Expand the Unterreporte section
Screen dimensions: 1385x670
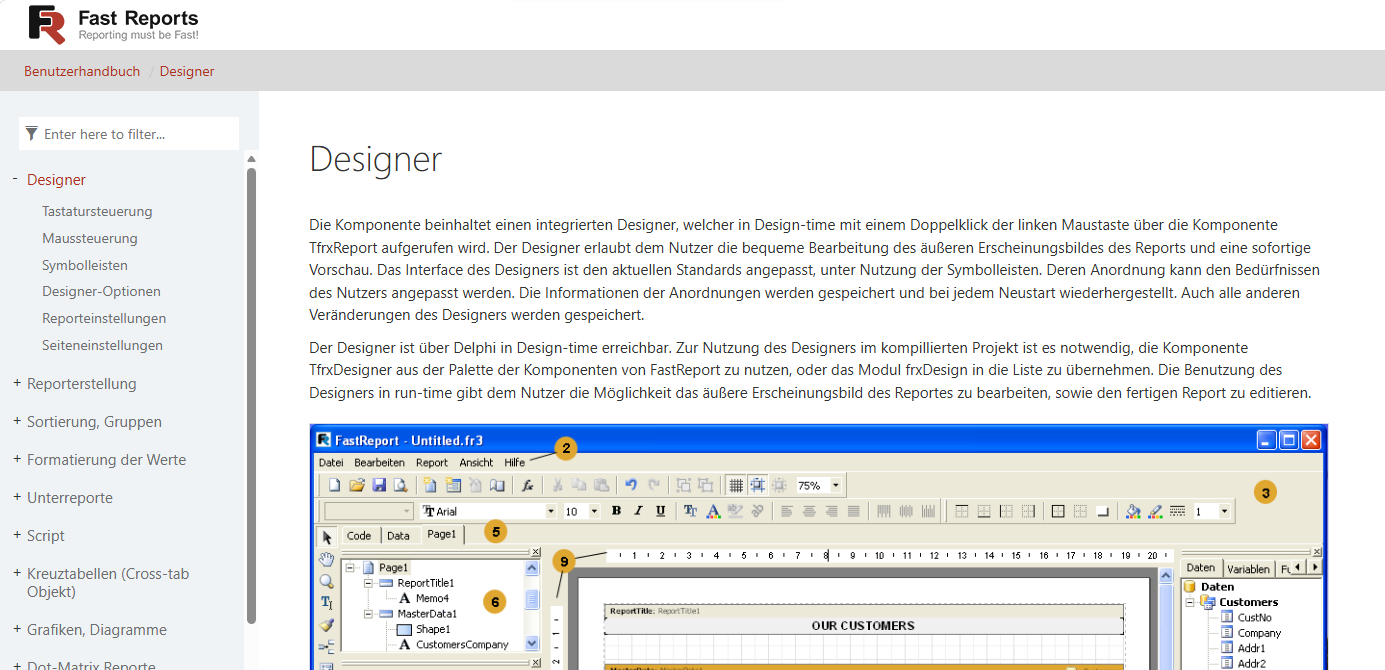(x=16, y=497)
